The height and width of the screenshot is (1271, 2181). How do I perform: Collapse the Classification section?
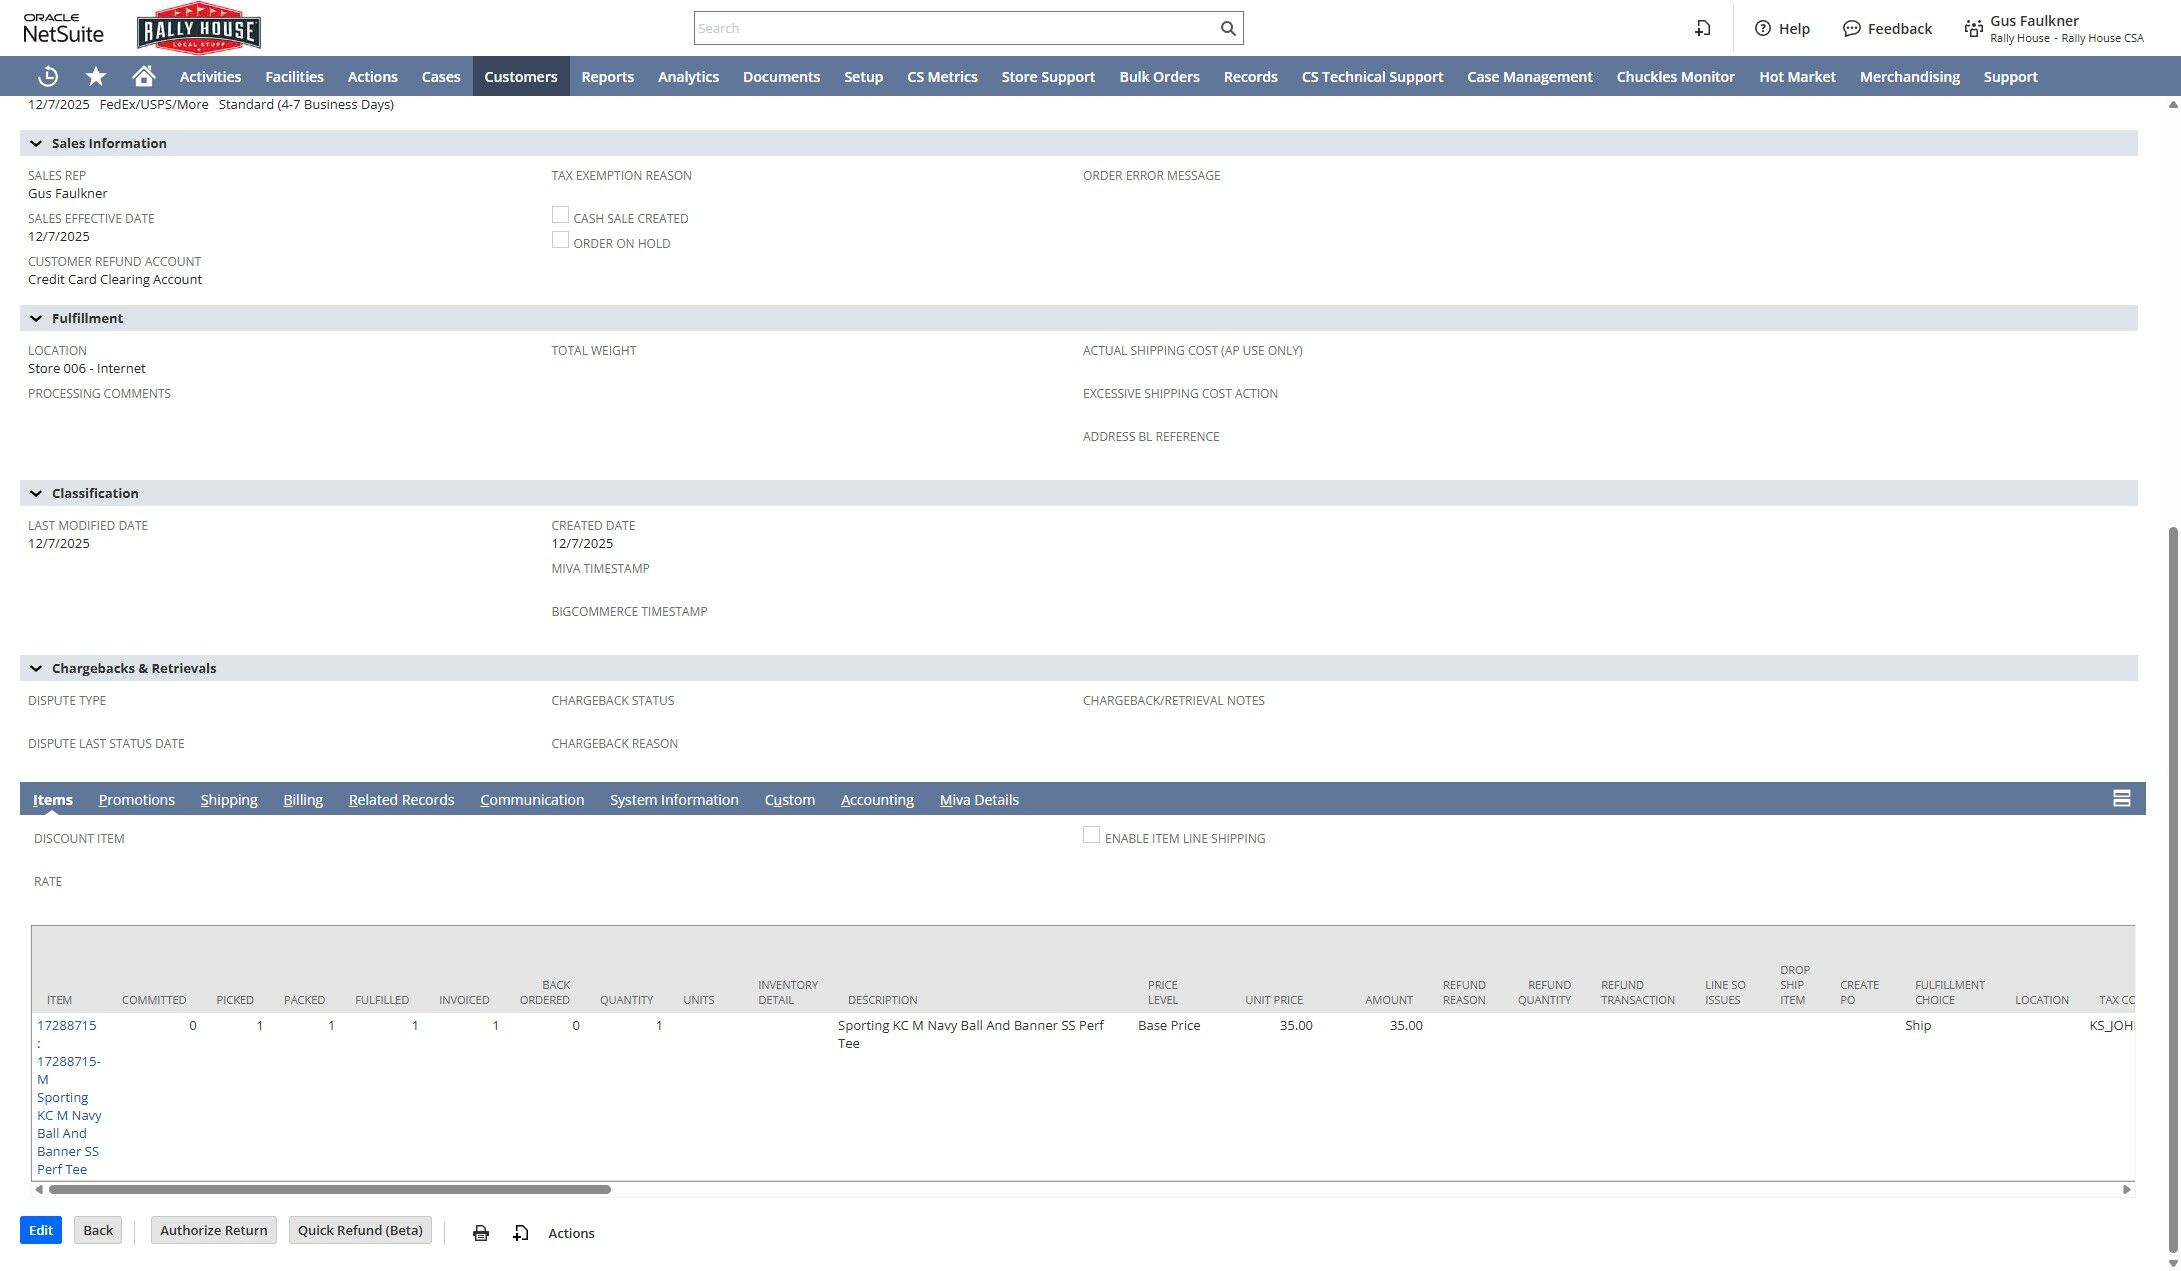click(x=36, y=494)
